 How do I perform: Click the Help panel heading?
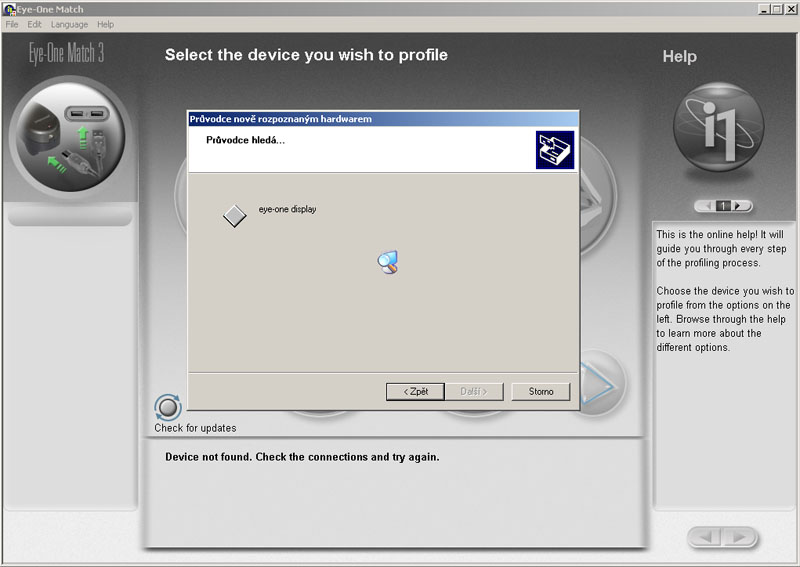679,56
